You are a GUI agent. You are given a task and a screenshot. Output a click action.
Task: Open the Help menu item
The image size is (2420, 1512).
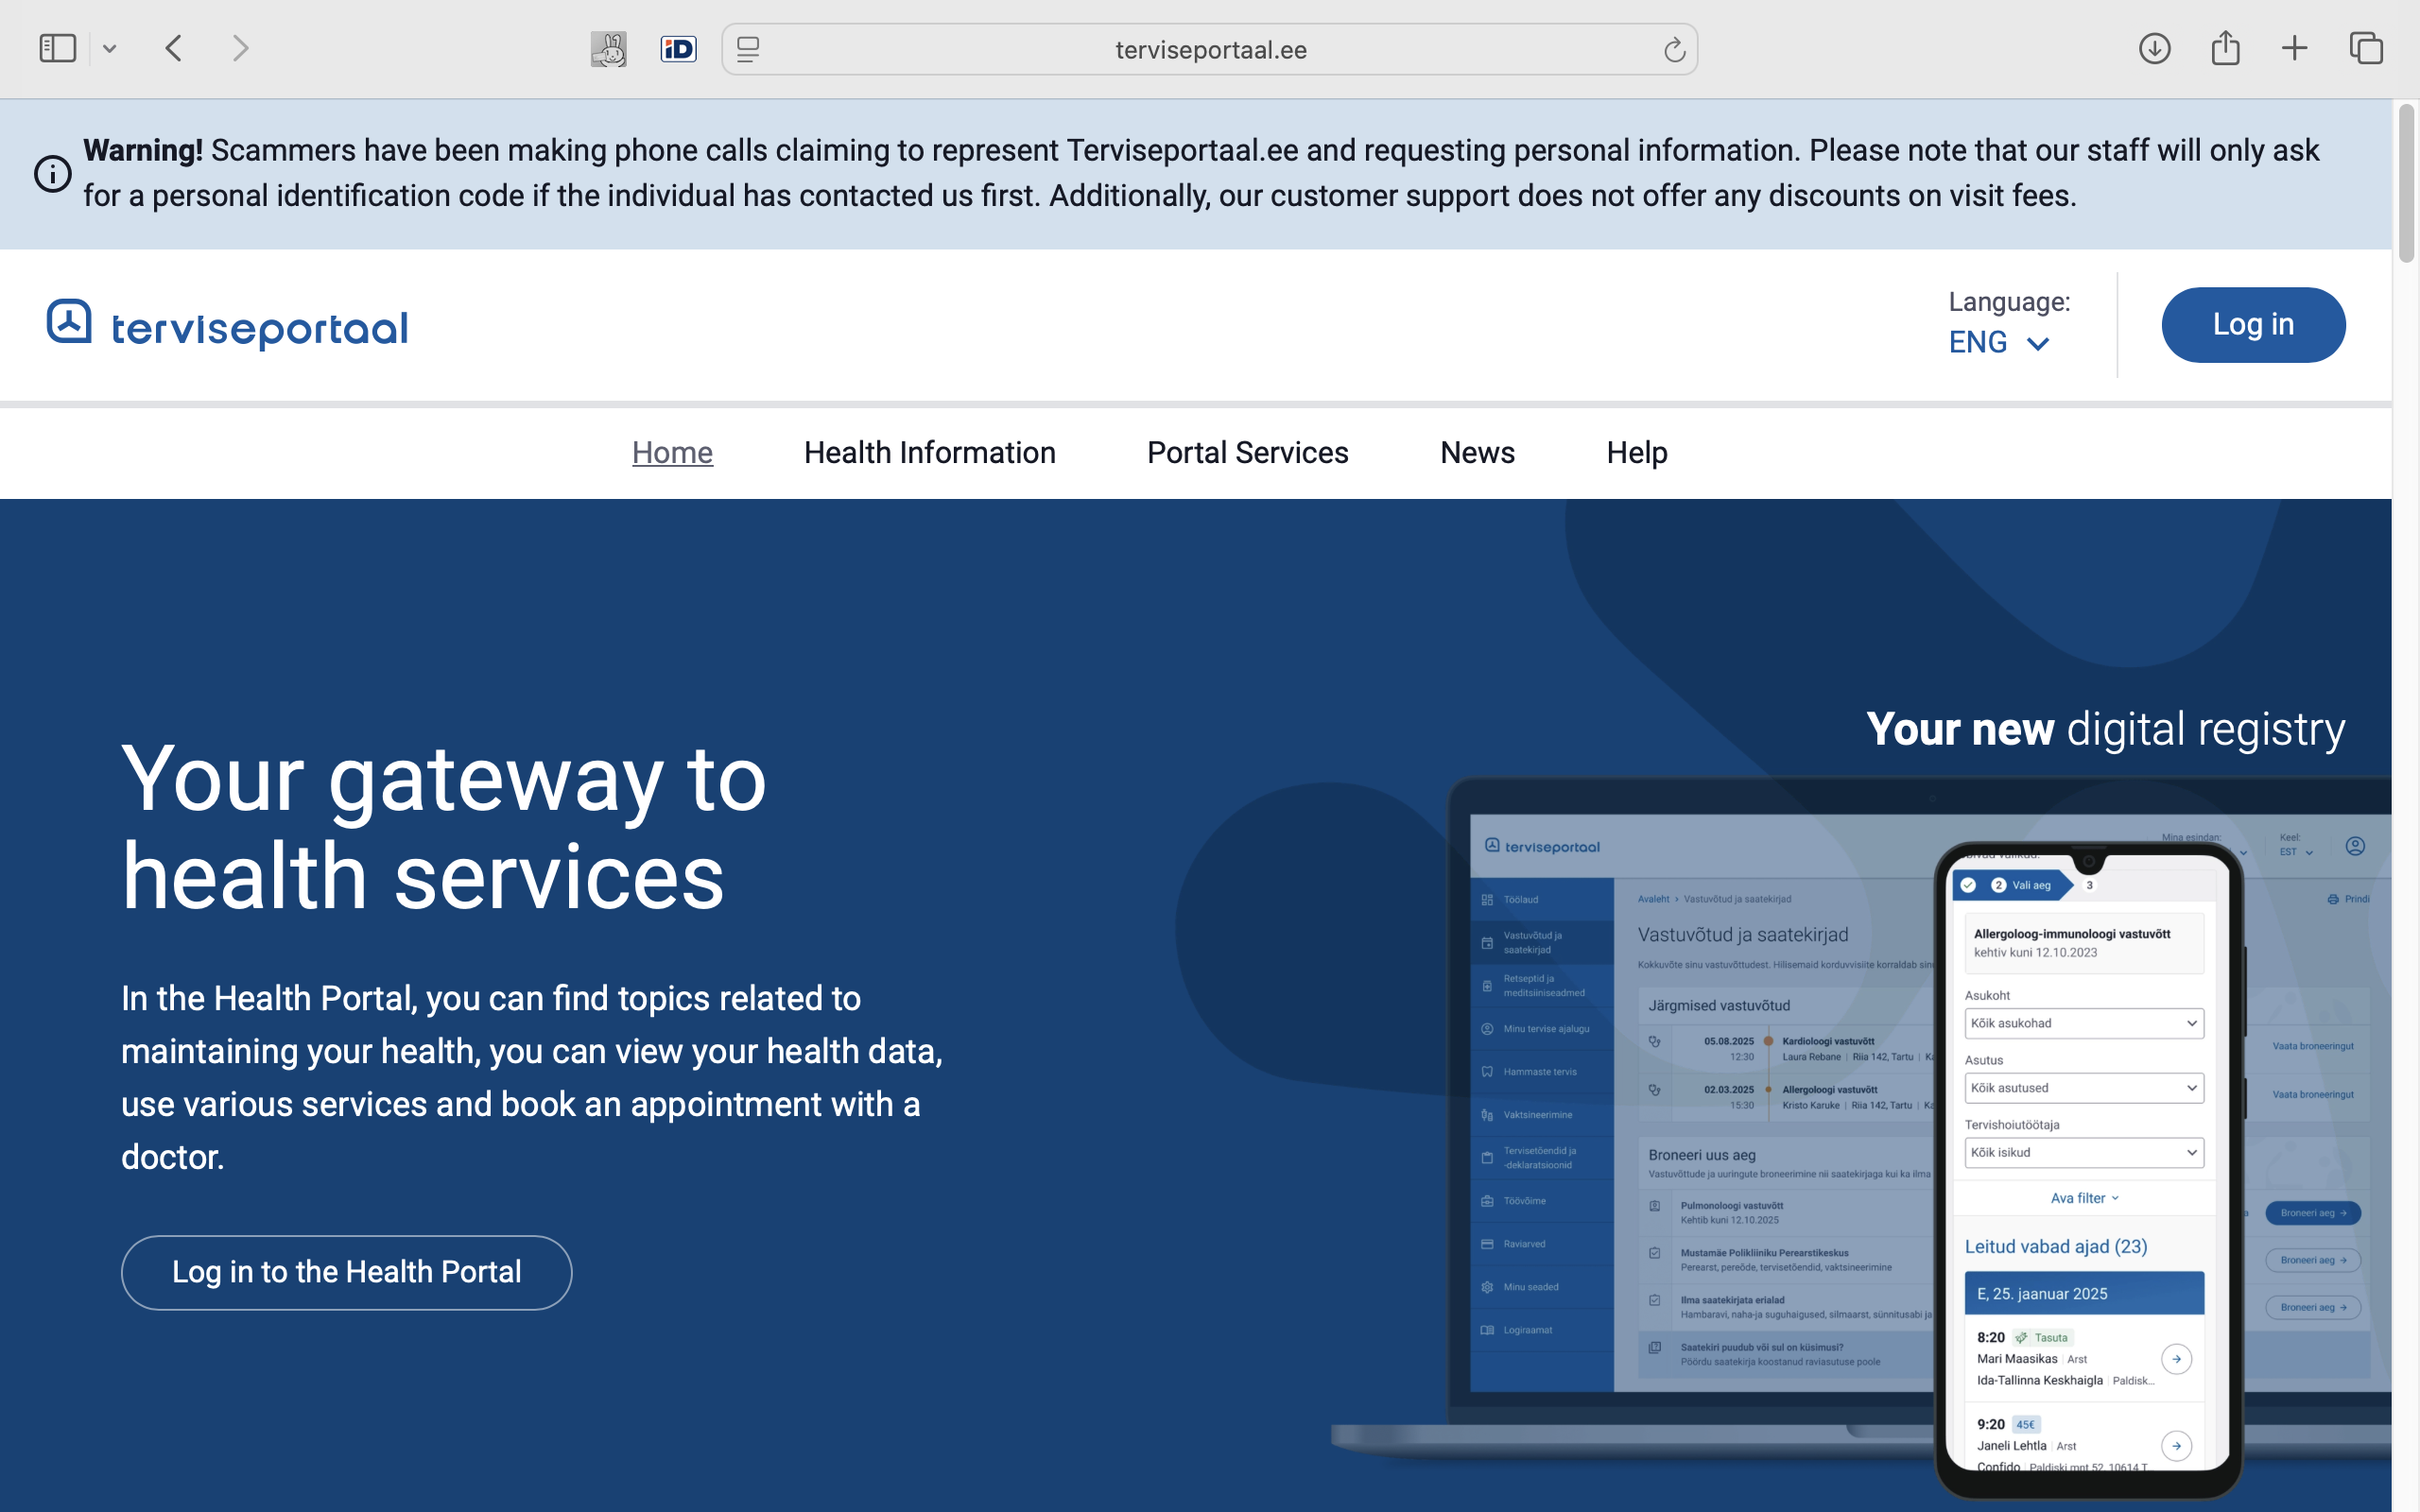pyautogui.click(x=1637, y=453)
